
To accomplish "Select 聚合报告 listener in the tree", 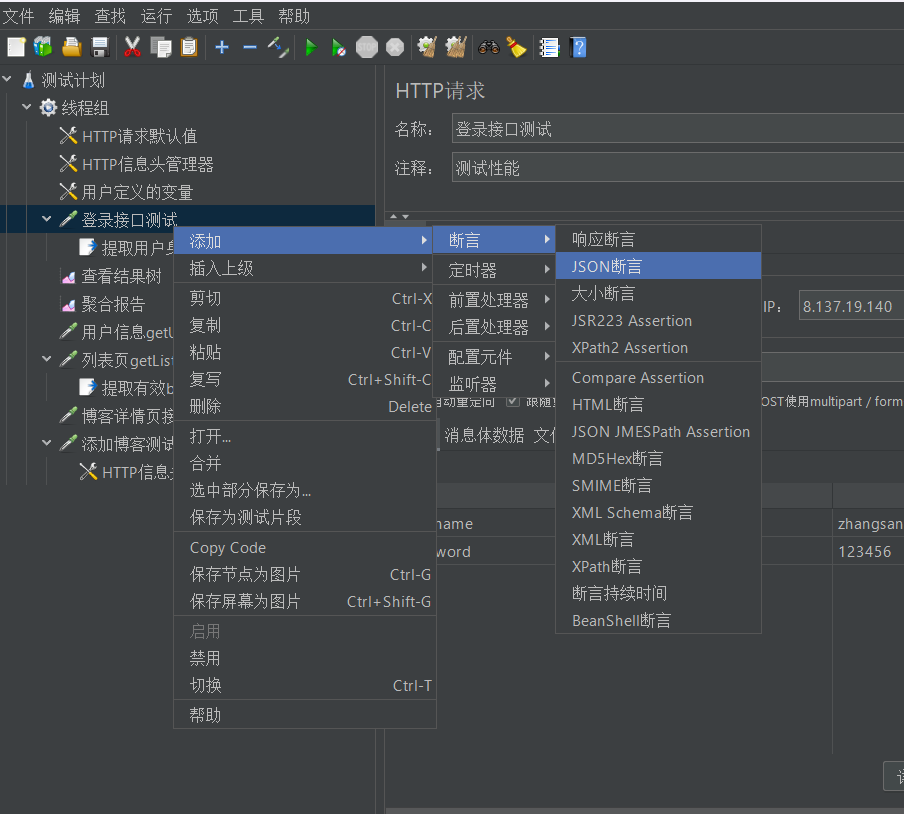I will coord(103,304).
